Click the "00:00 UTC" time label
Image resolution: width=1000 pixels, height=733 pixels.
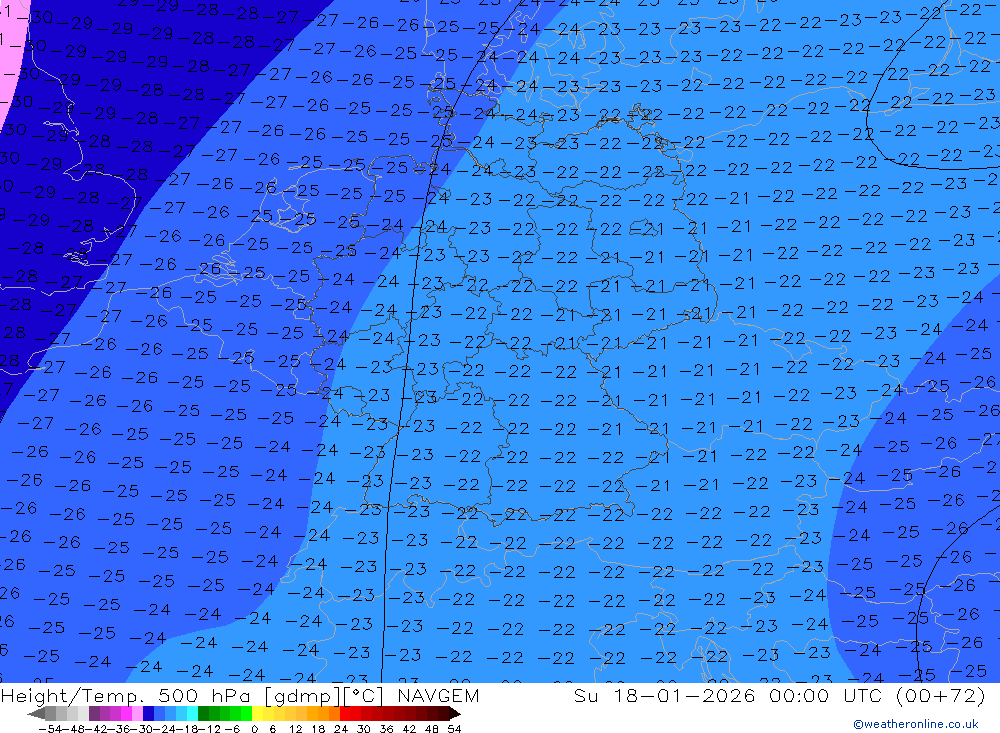(827, 695)
